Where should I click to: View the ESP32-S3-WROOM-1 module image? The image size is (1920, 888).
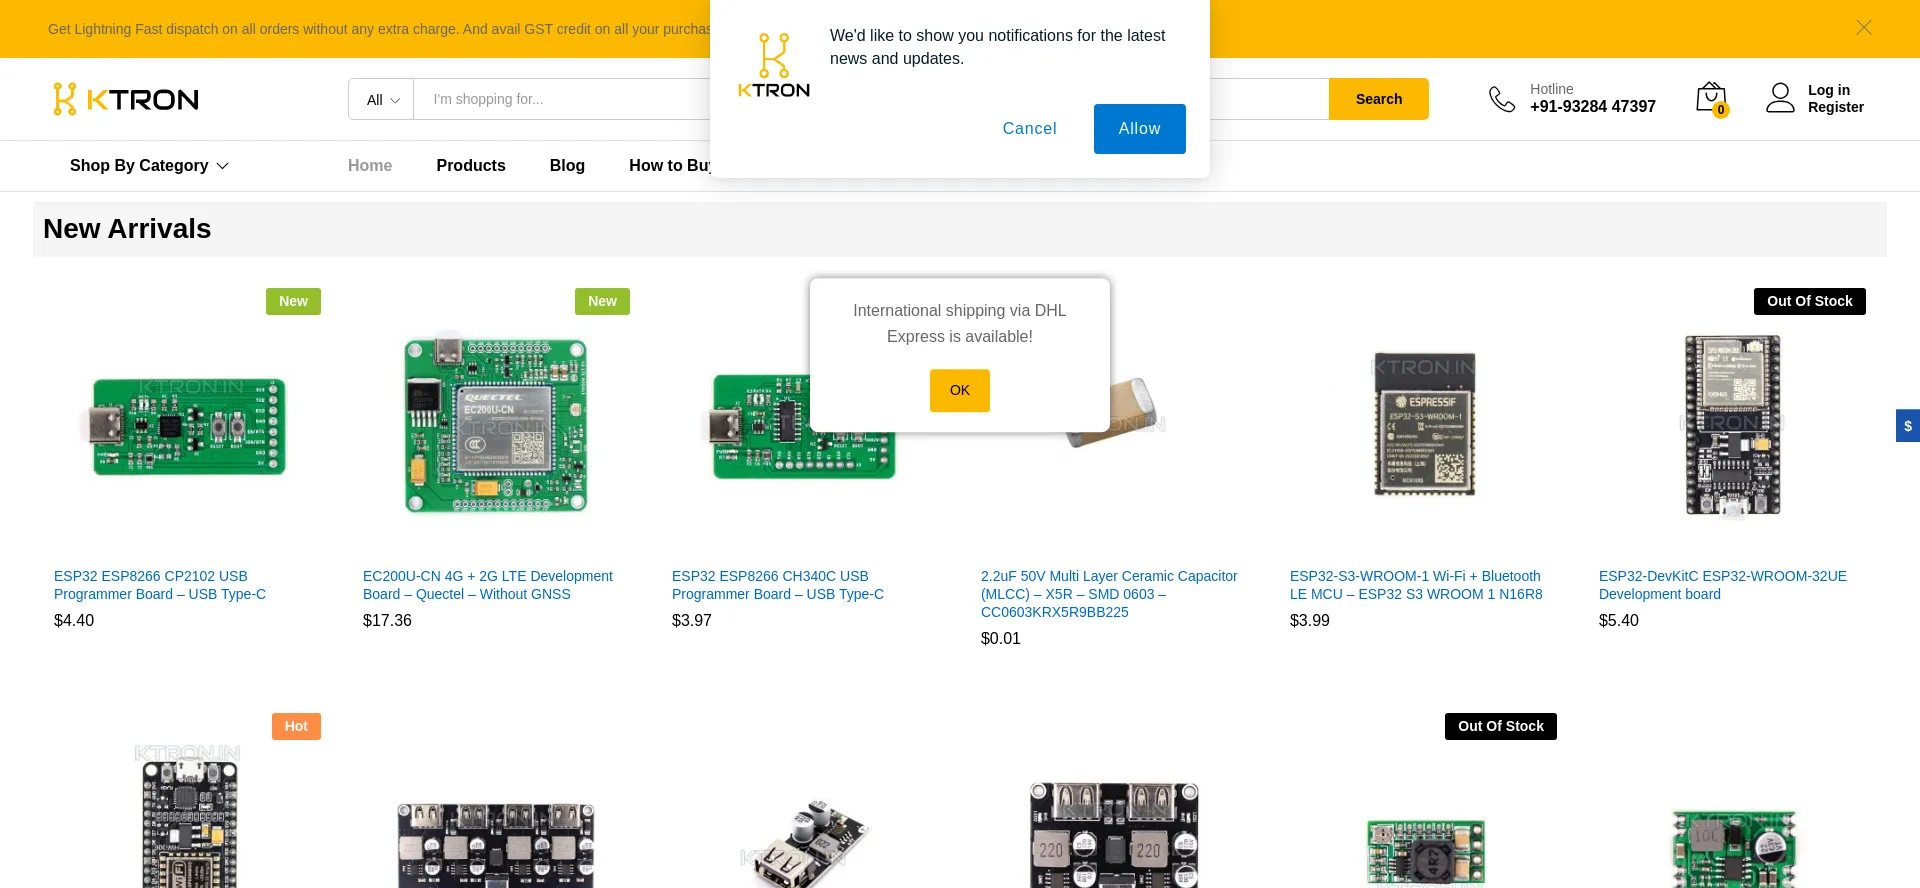(x=1424, y=424)
